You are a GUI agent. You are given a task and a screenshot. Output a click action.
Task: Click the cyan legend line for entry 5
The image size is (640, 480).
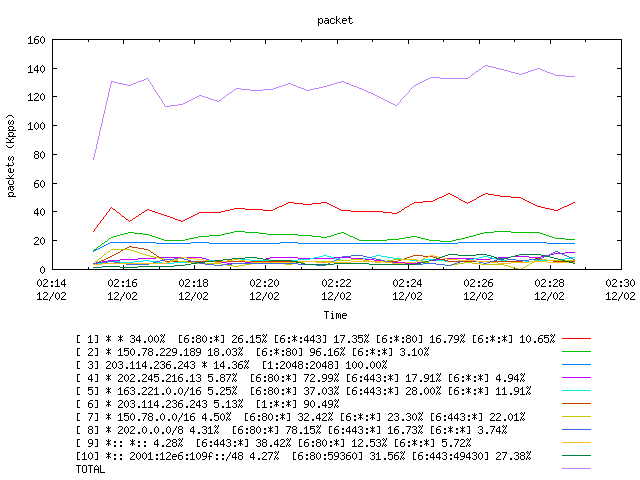(576, 391)
